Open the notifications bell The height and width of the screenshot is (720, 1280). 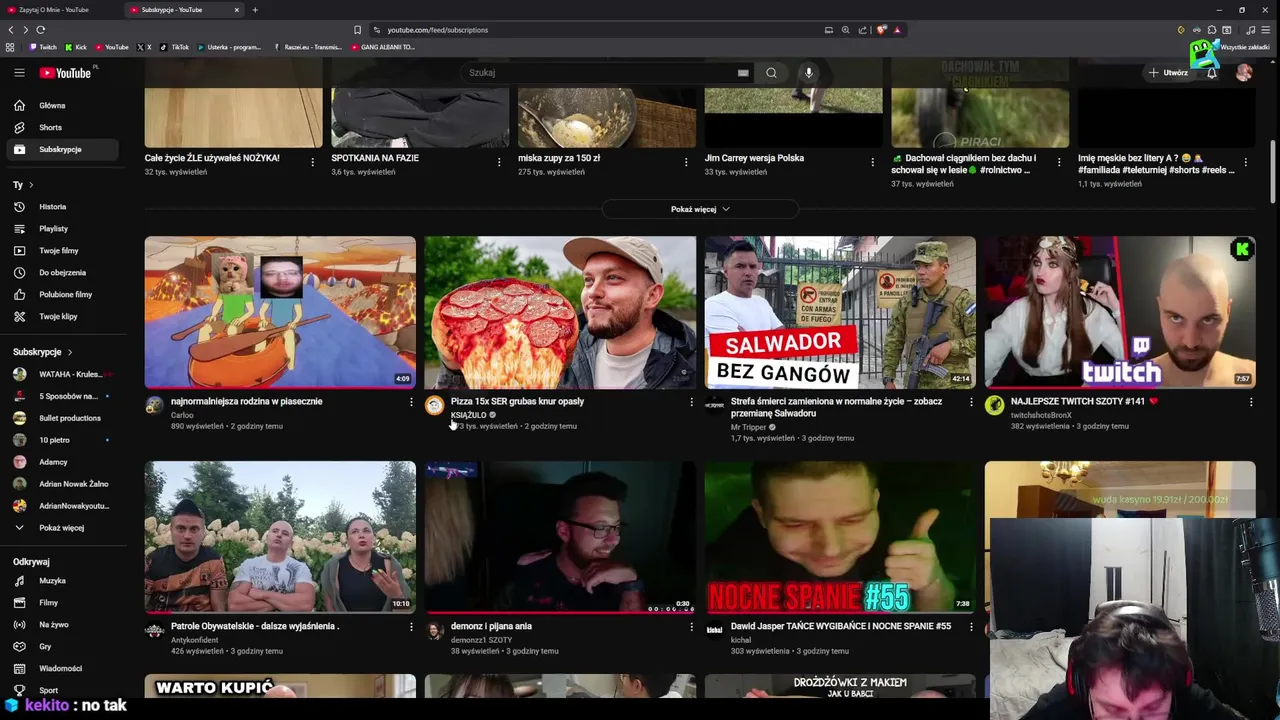pyautogui.click(x=1212, y=73)
